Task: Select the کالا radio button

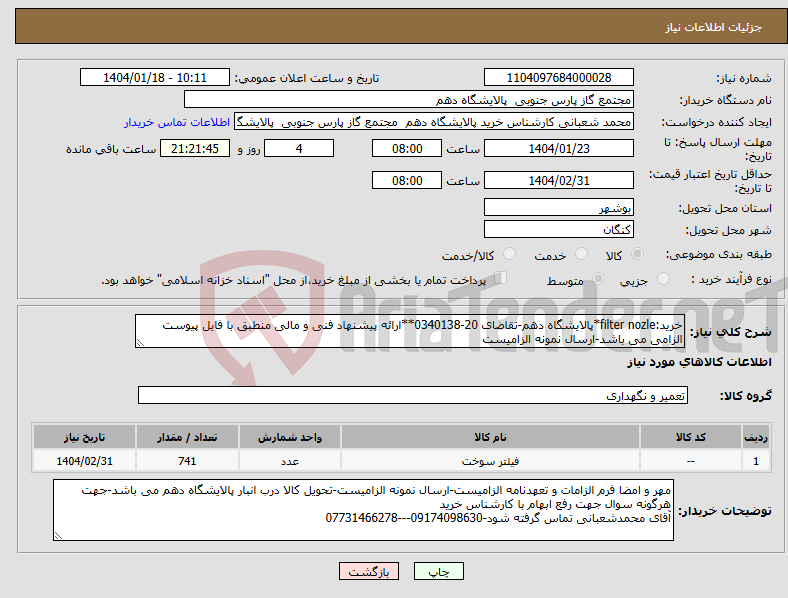Action: 637,254
